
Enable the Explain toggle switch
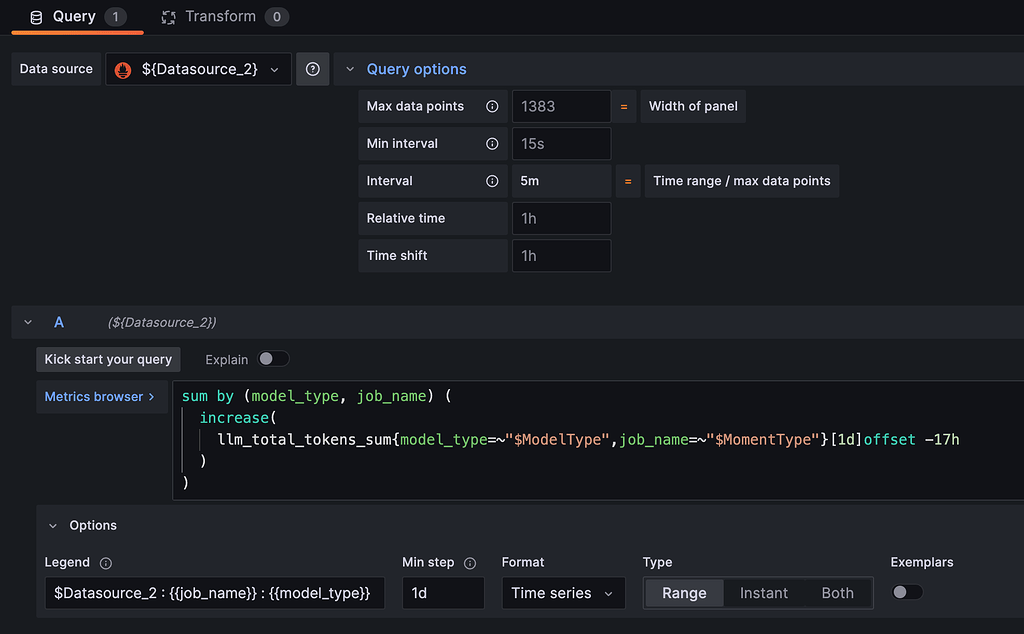click(x=273, y=359)
